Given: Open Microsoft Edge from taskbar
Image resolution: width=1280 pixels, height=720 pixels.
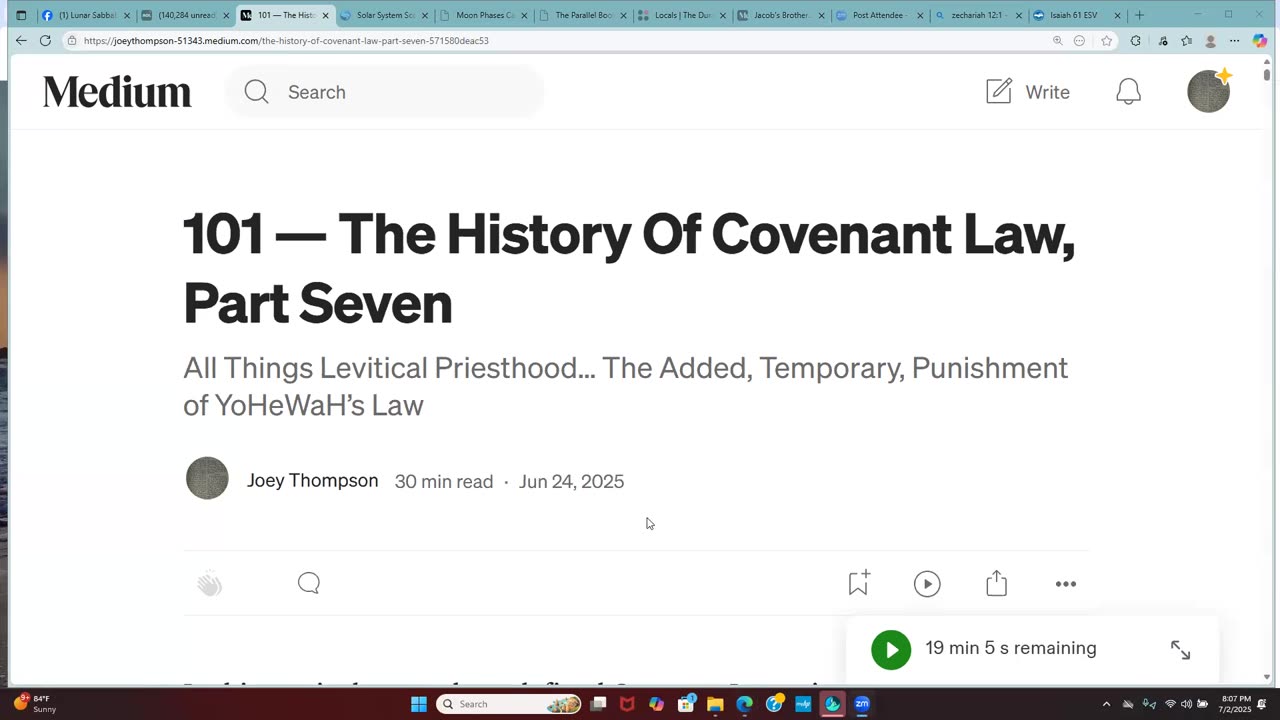Looking at the screenshot, I should point(744,704).
